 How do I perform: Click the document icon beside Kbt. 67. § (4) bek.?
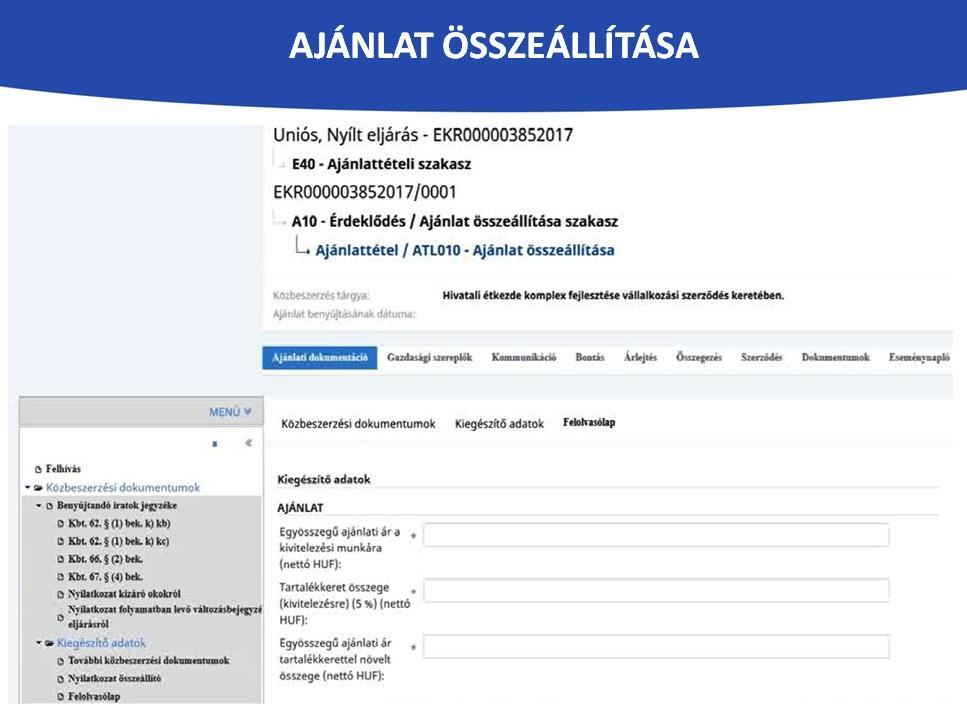60,578
